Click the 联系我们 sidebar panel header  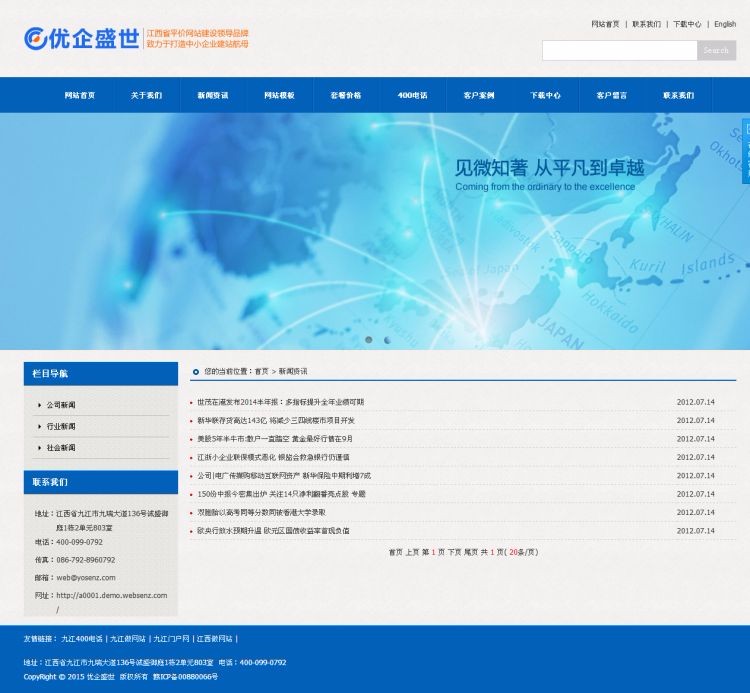[101, 482]
